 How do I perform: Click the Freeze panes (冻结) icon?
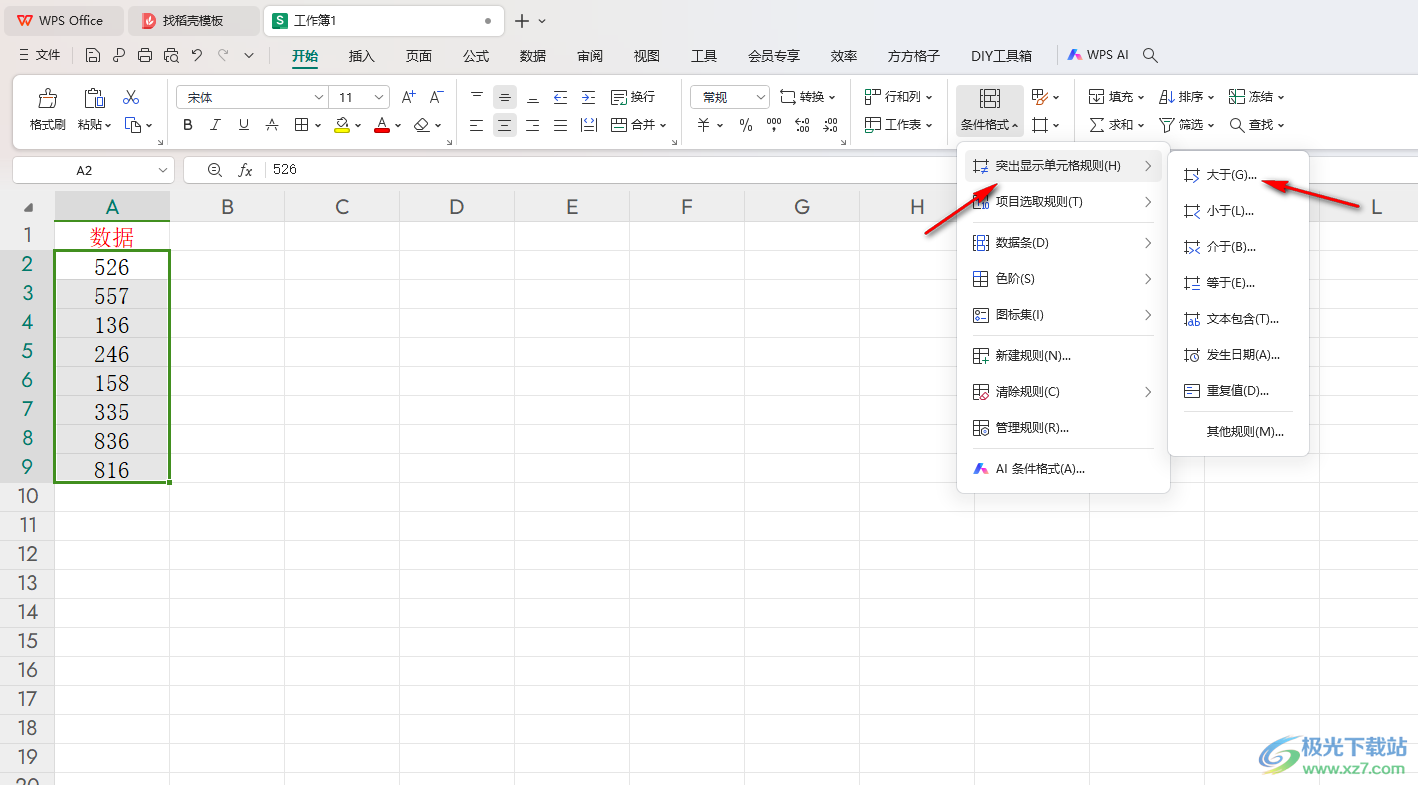1237,97
